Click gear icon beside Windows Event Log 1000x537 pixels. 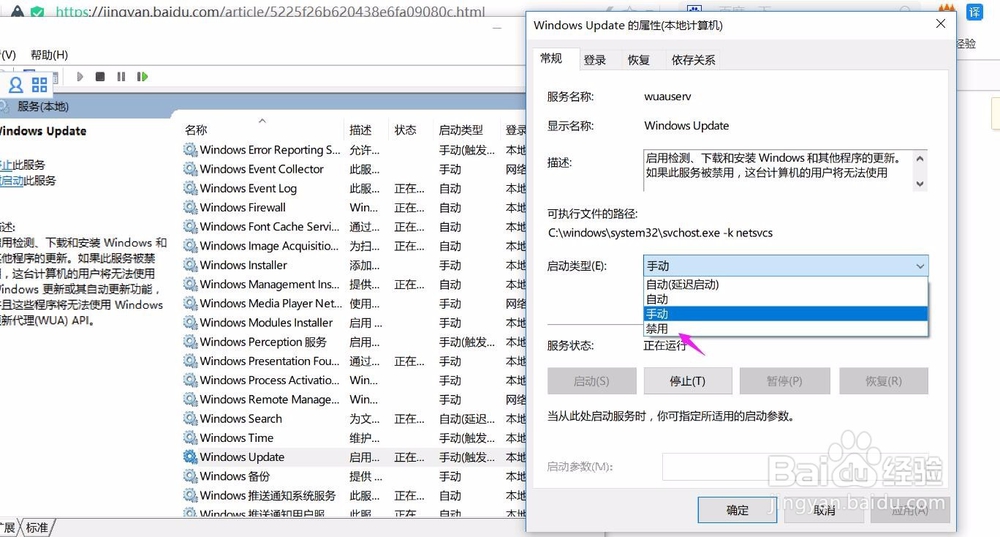(x=190, y=188)
